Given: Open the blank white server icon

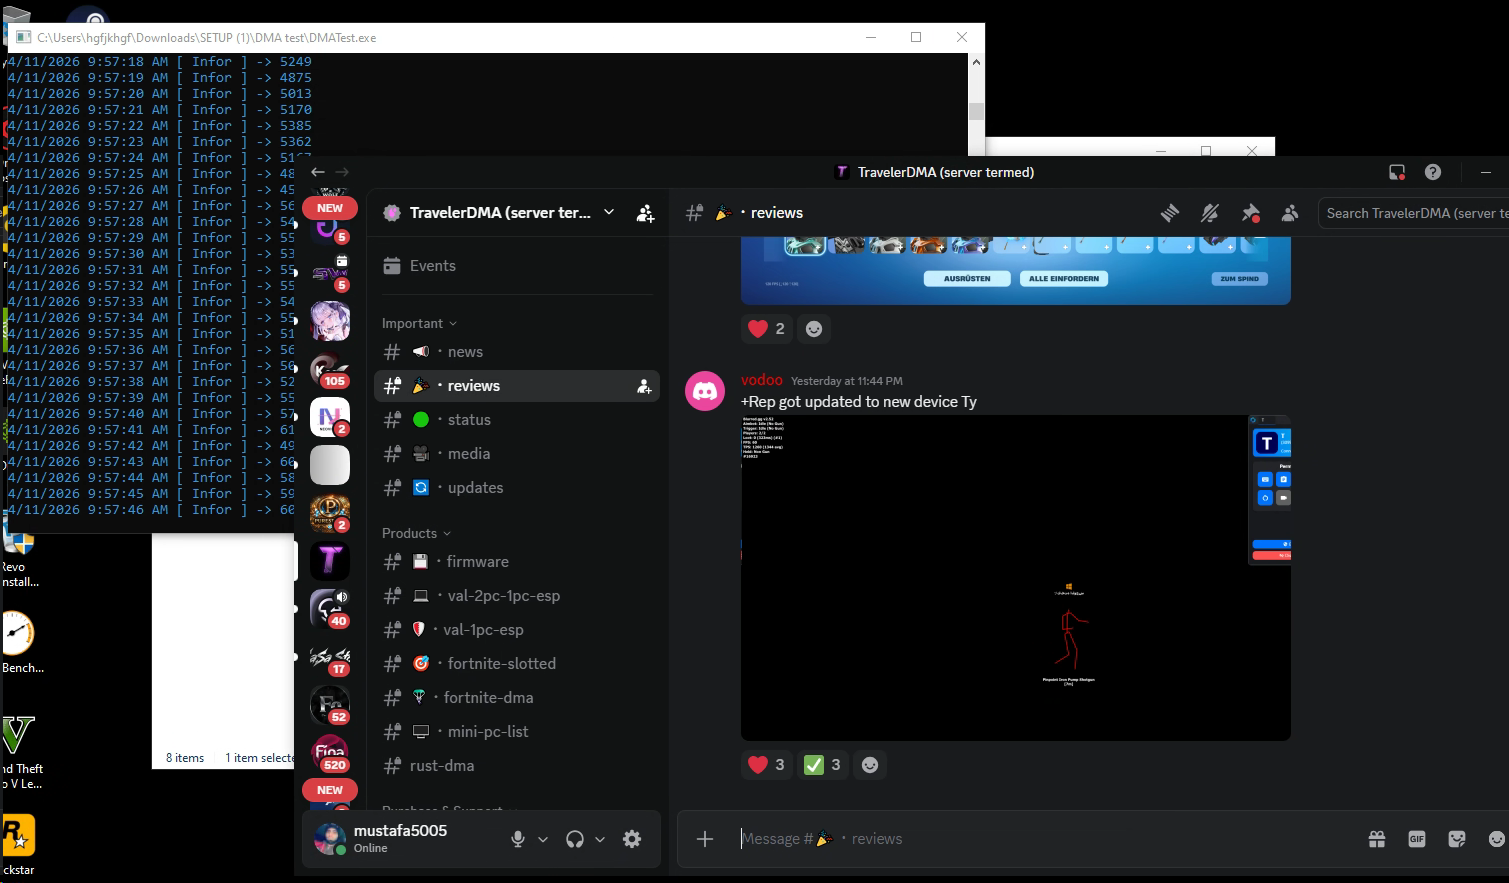Looking at the screenshot, I should click(x=330, y=465).
